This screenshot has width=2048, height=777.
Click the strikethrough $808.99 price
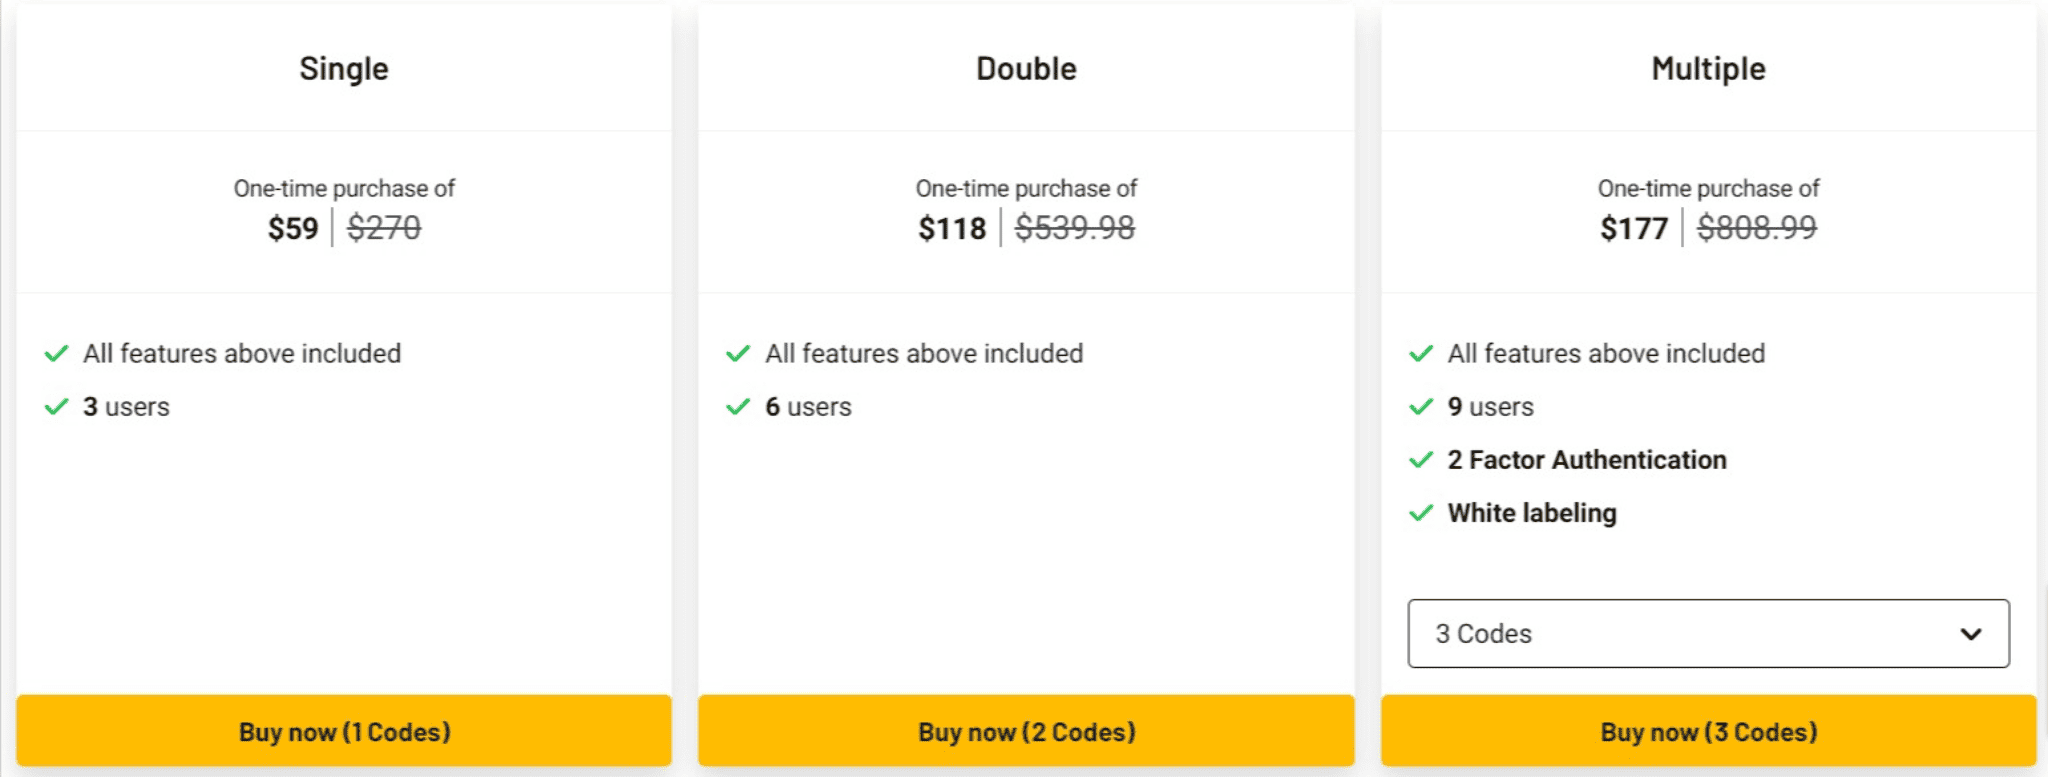[x=1756, y=228]
